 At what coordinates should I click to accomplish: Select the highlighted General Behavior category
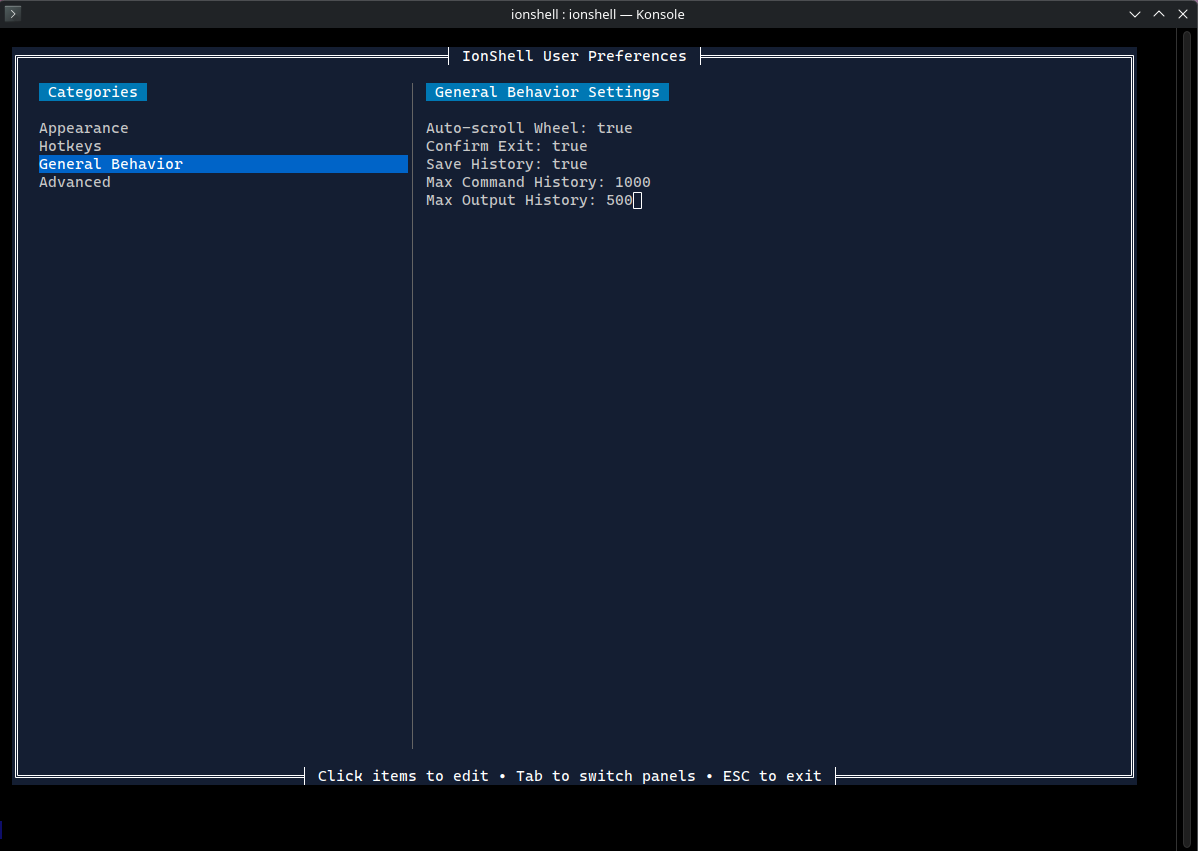111,164
